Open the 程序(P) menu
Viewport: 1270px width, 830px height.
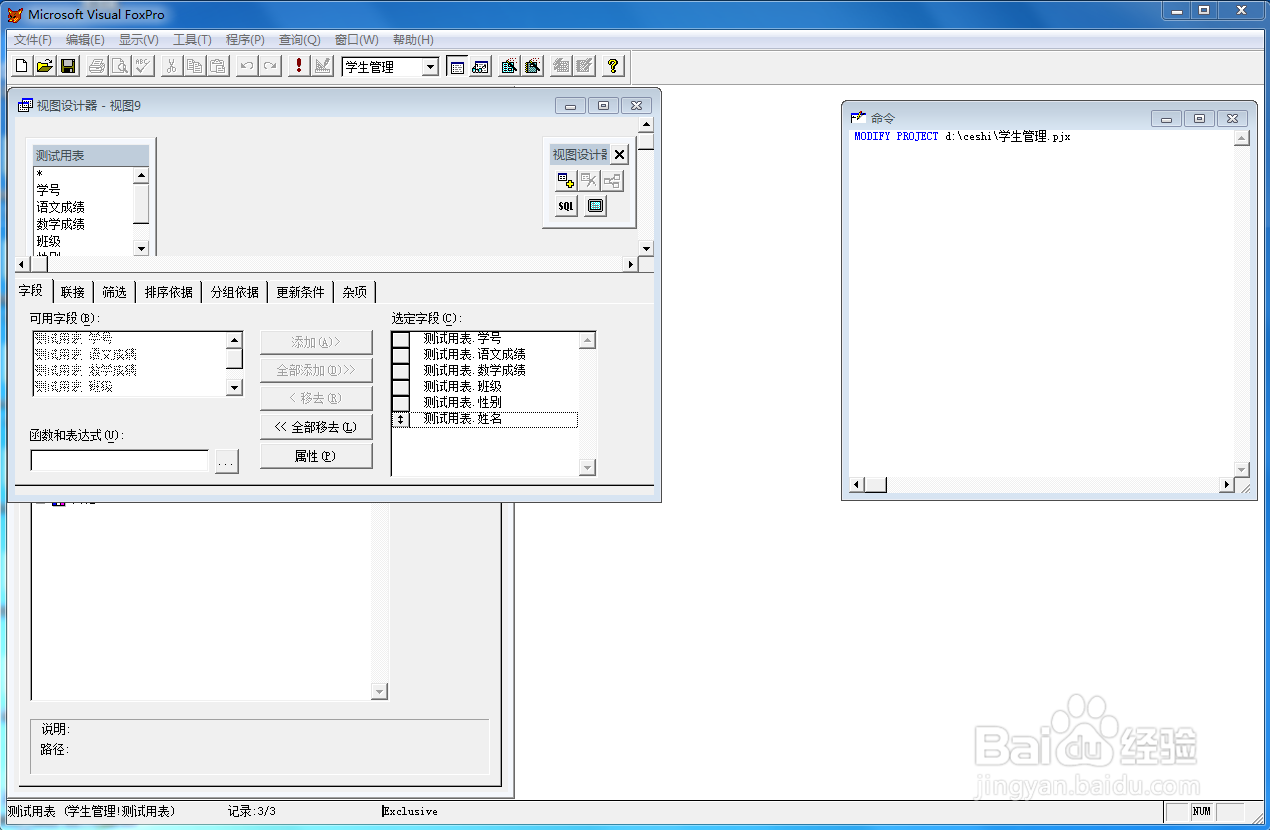[x=245, y=40]
